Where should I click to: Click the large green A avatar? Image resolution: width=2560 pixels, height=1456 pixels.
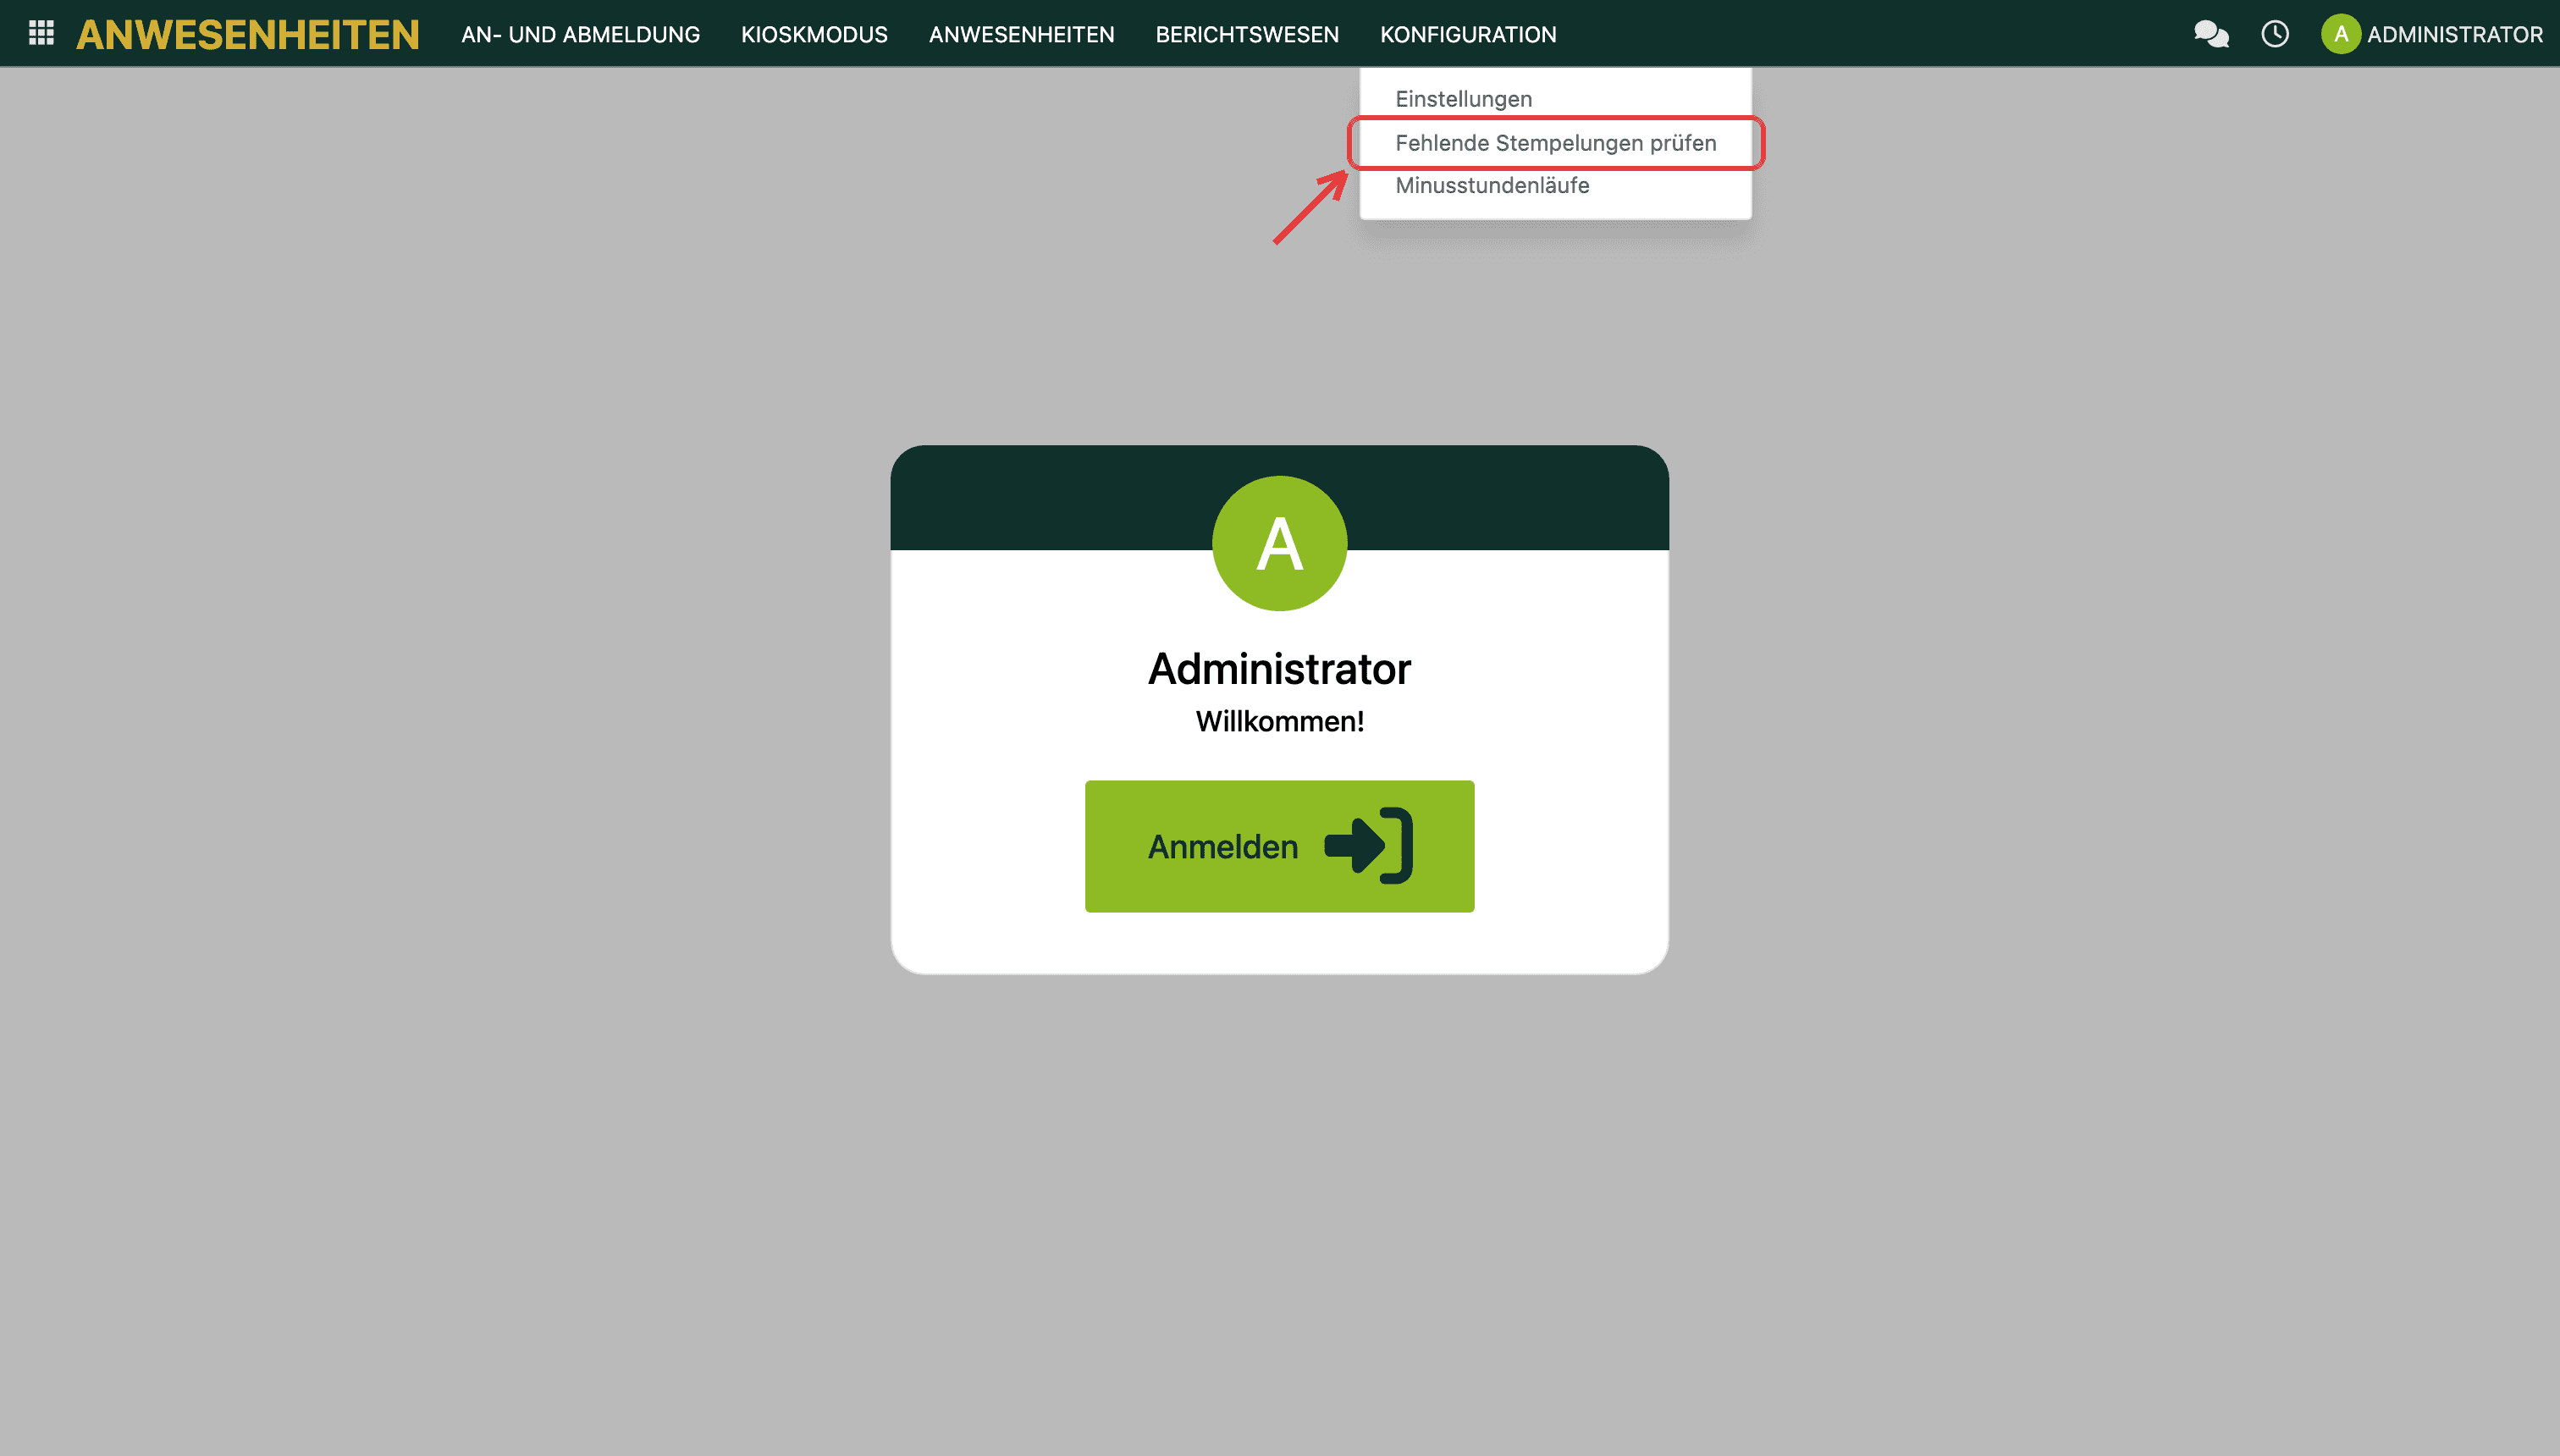(x=1279, y=543)
